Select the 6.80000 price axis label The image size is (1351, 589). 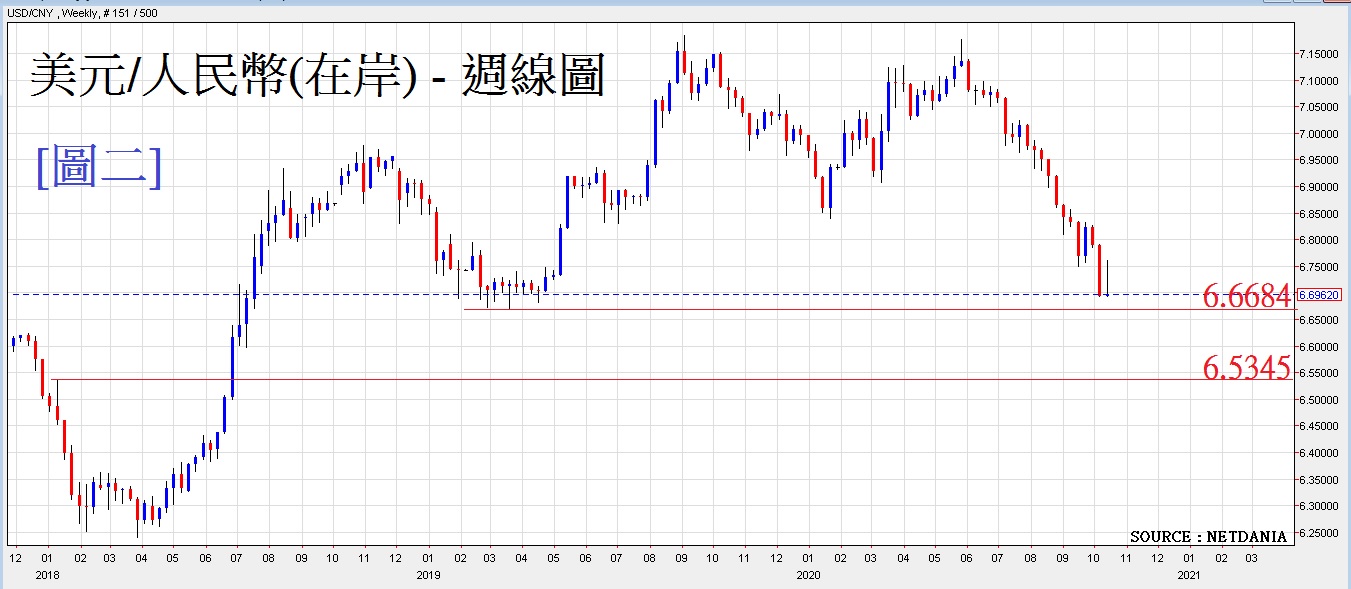(x=1320, y=240)
